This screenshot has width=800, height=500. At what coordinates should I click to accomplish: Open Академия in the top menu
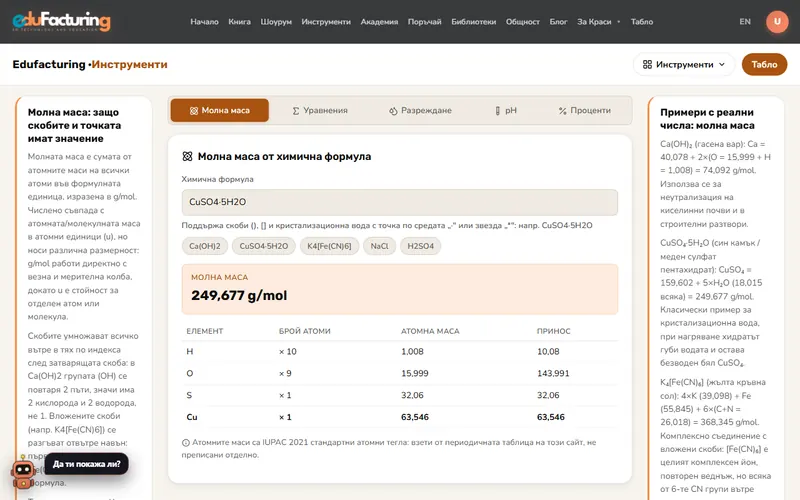point(379,21)
